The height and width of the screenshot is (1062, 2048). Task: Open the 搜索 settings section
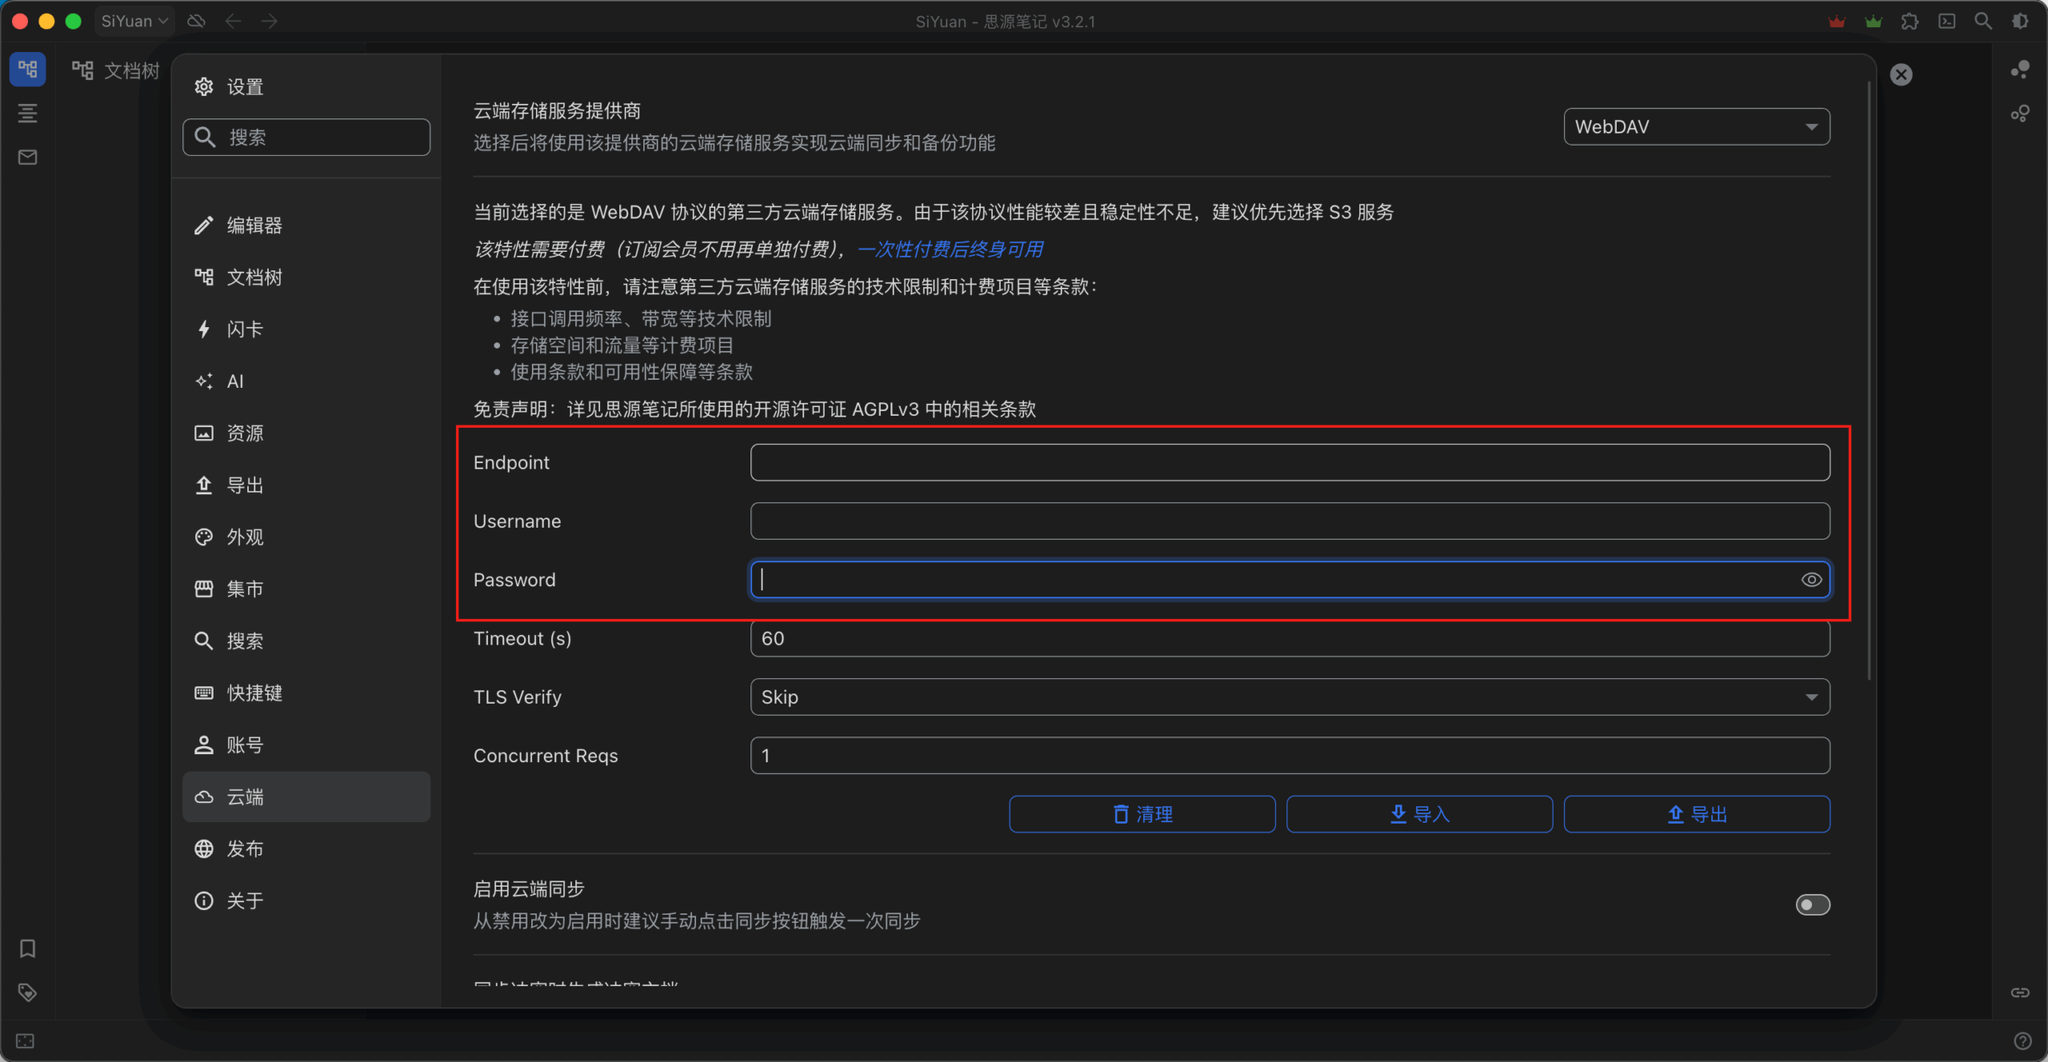306,641
